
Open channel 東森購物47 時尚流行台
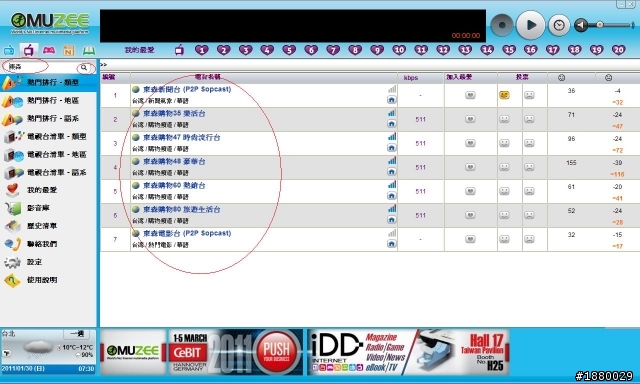[182, 138]
